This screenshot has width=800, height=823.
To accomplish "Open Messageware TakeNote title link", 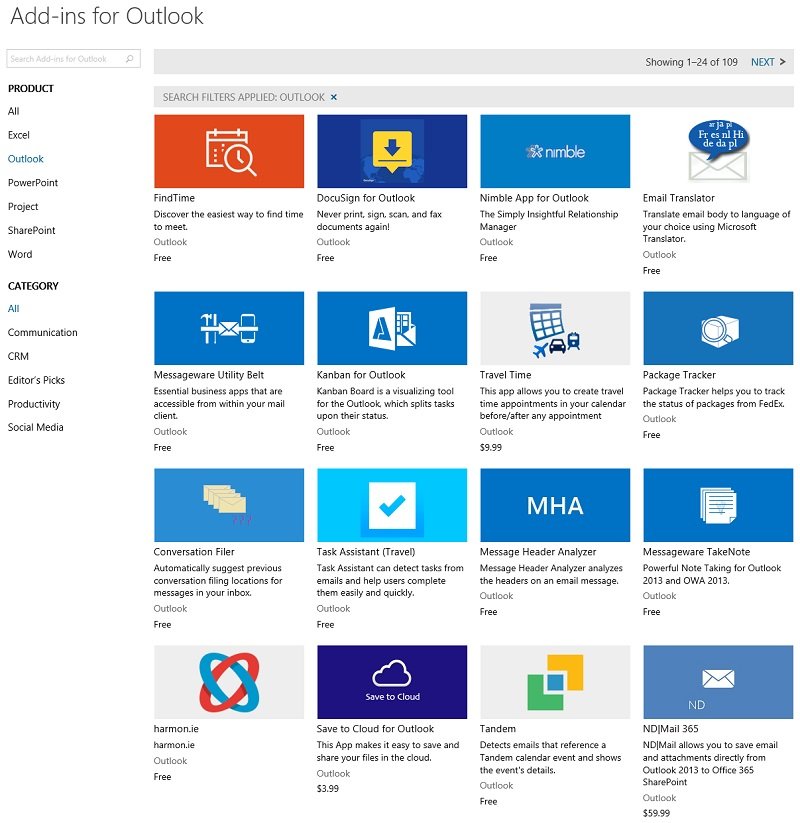I will [697, 552].
